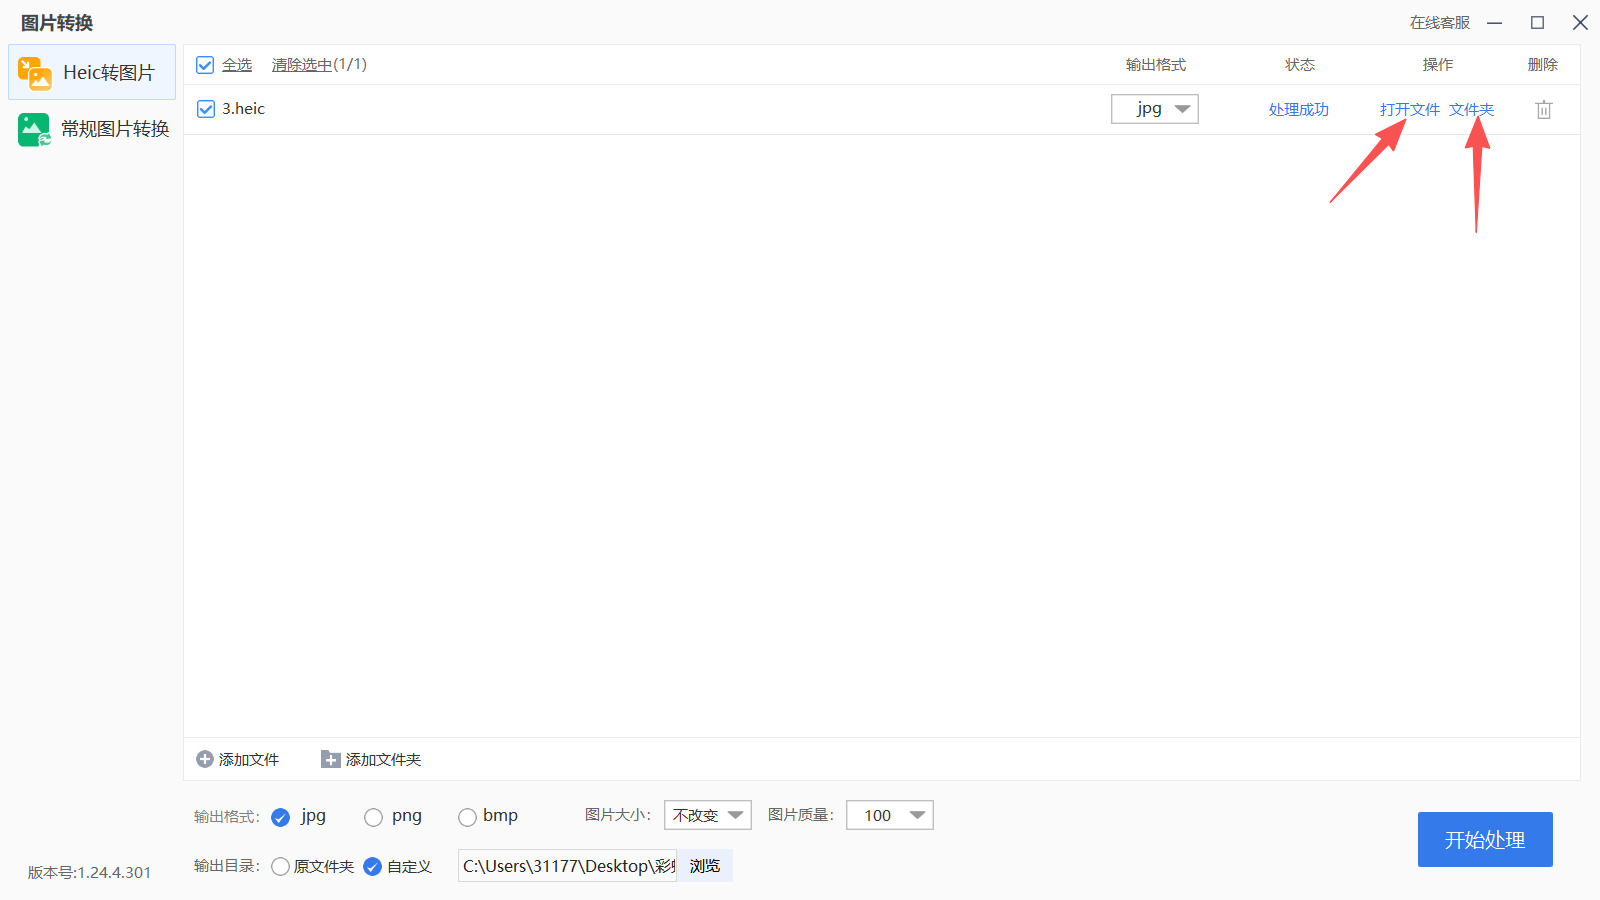
Task: Close the 图片转换 window
Action: (1580, 23)
